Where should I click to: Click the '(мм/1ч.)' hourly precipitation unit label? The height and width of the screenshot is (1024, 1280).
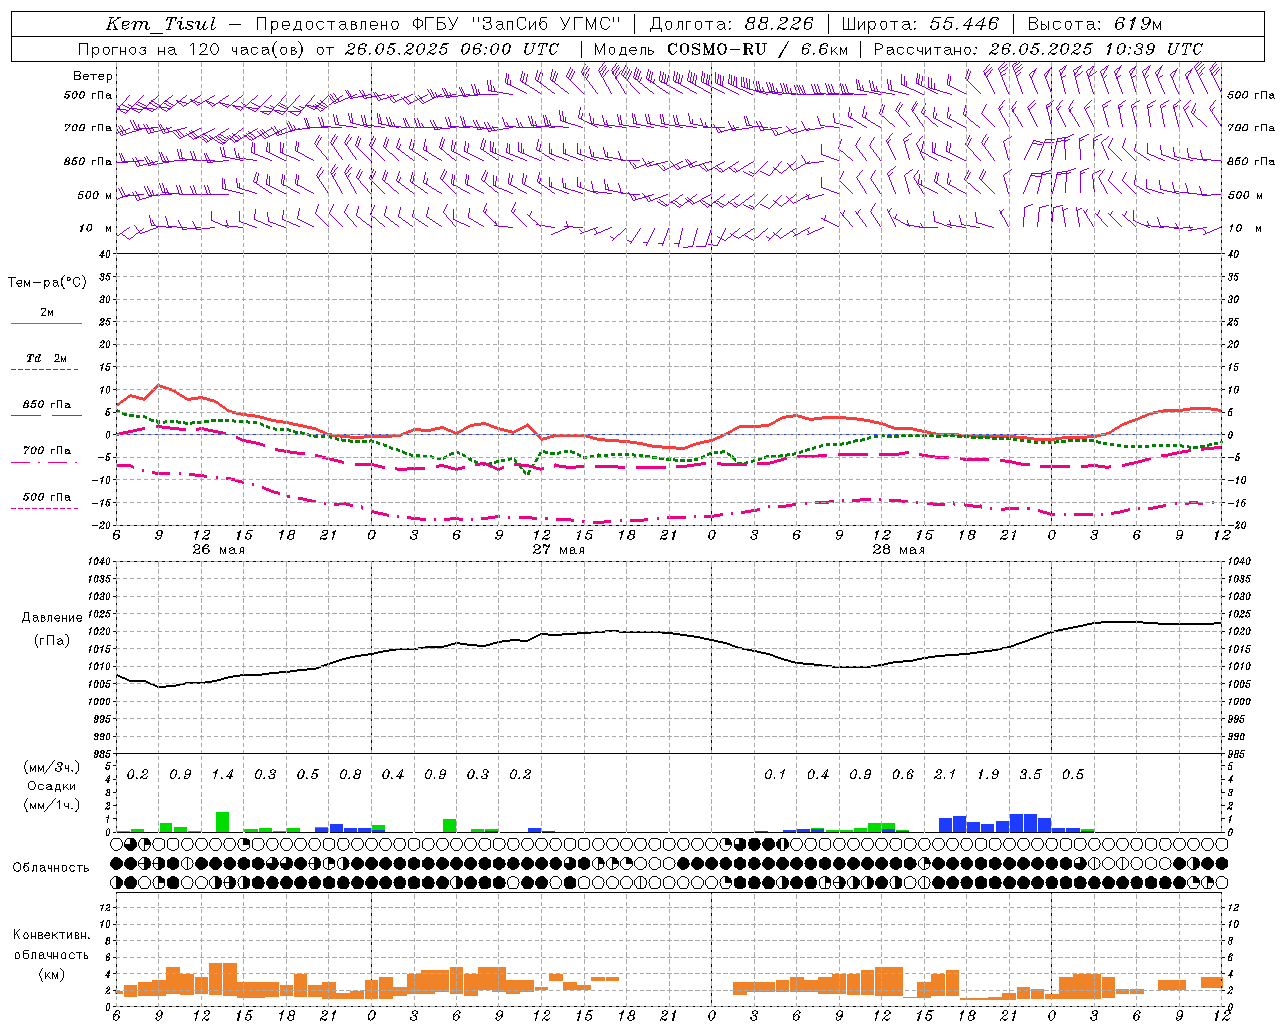pos(51,805)
